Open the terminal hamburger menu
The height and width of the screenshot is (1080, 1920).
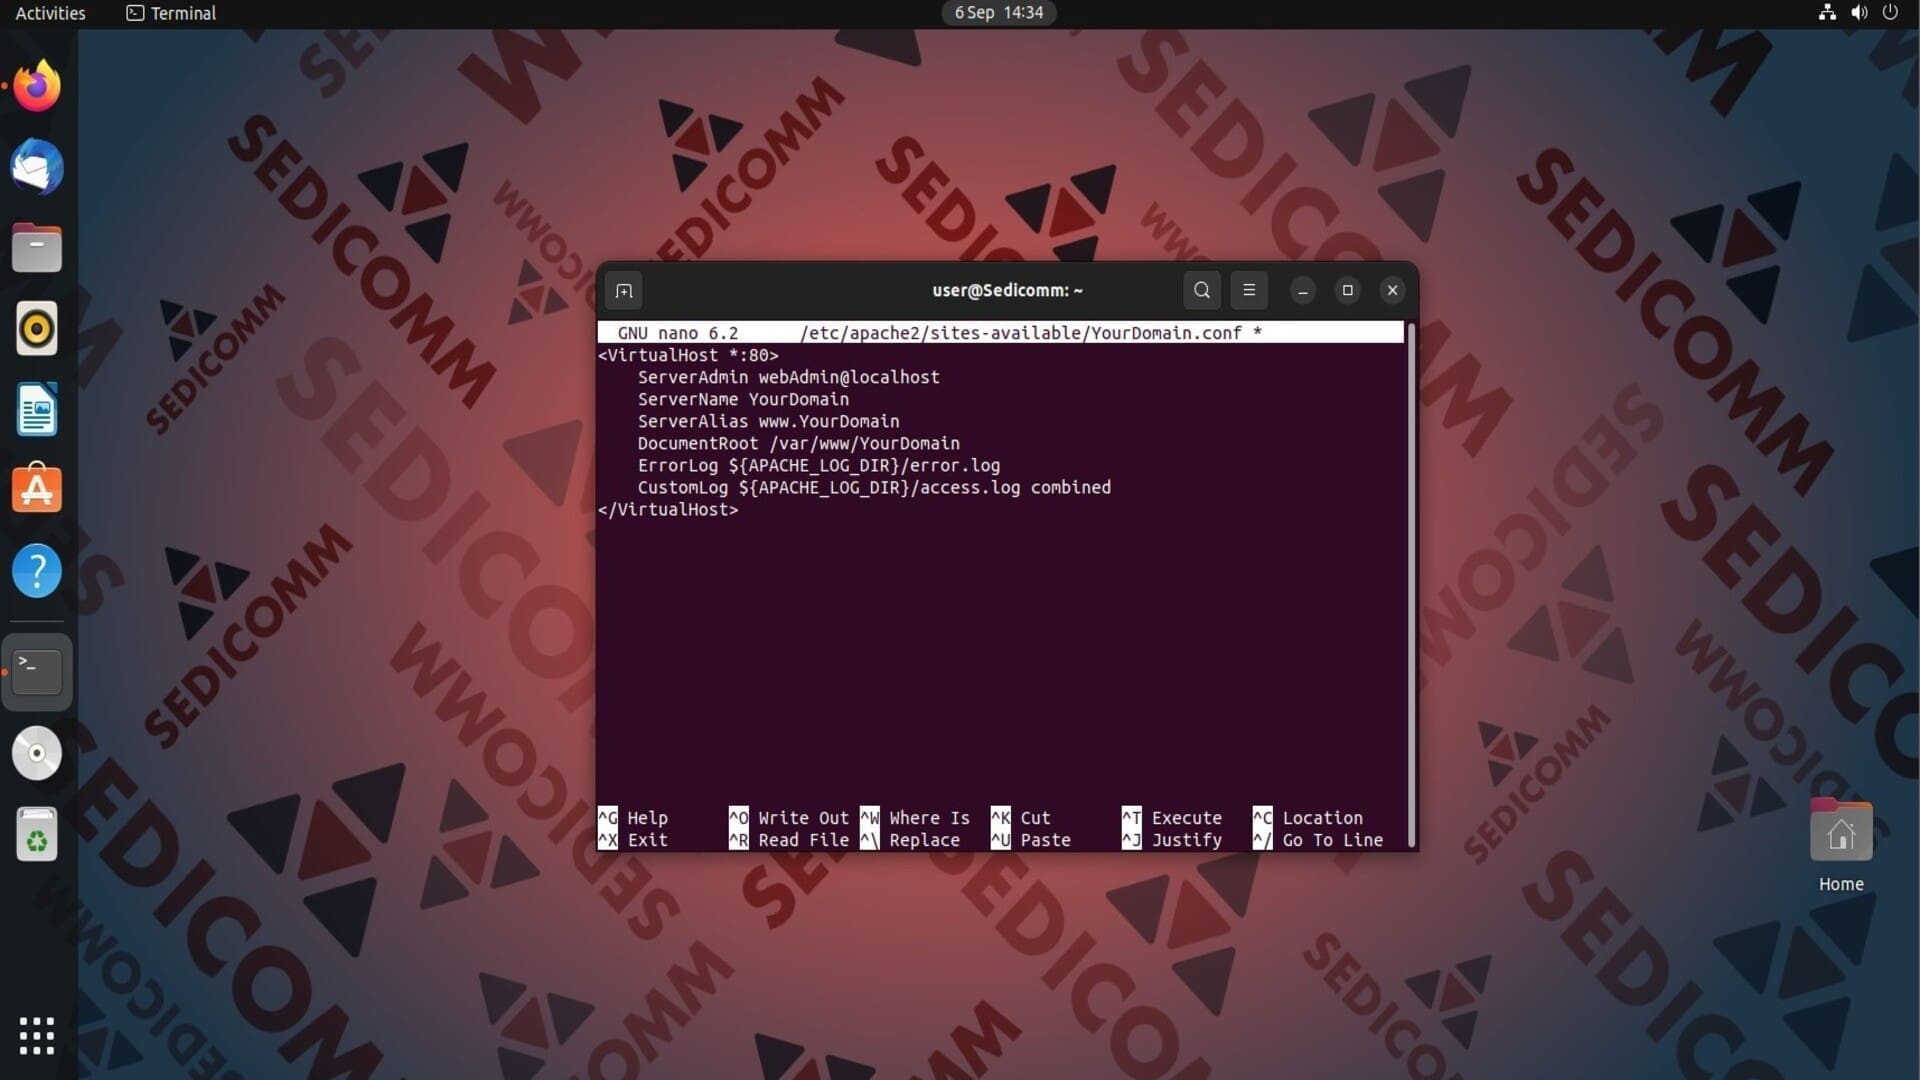1249,290
